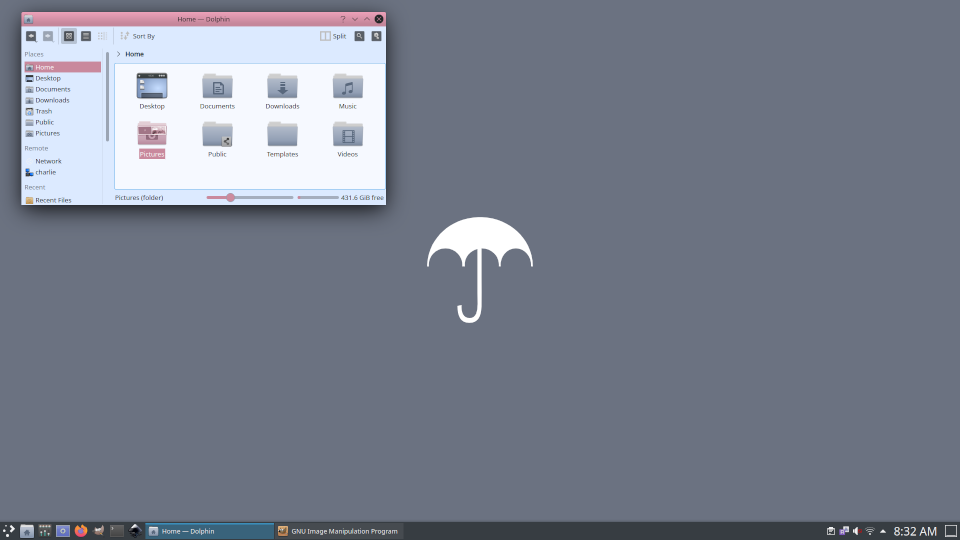Click the free disk space bar
960x540 pixels.
pyautogui.click(x=318, y=198)
